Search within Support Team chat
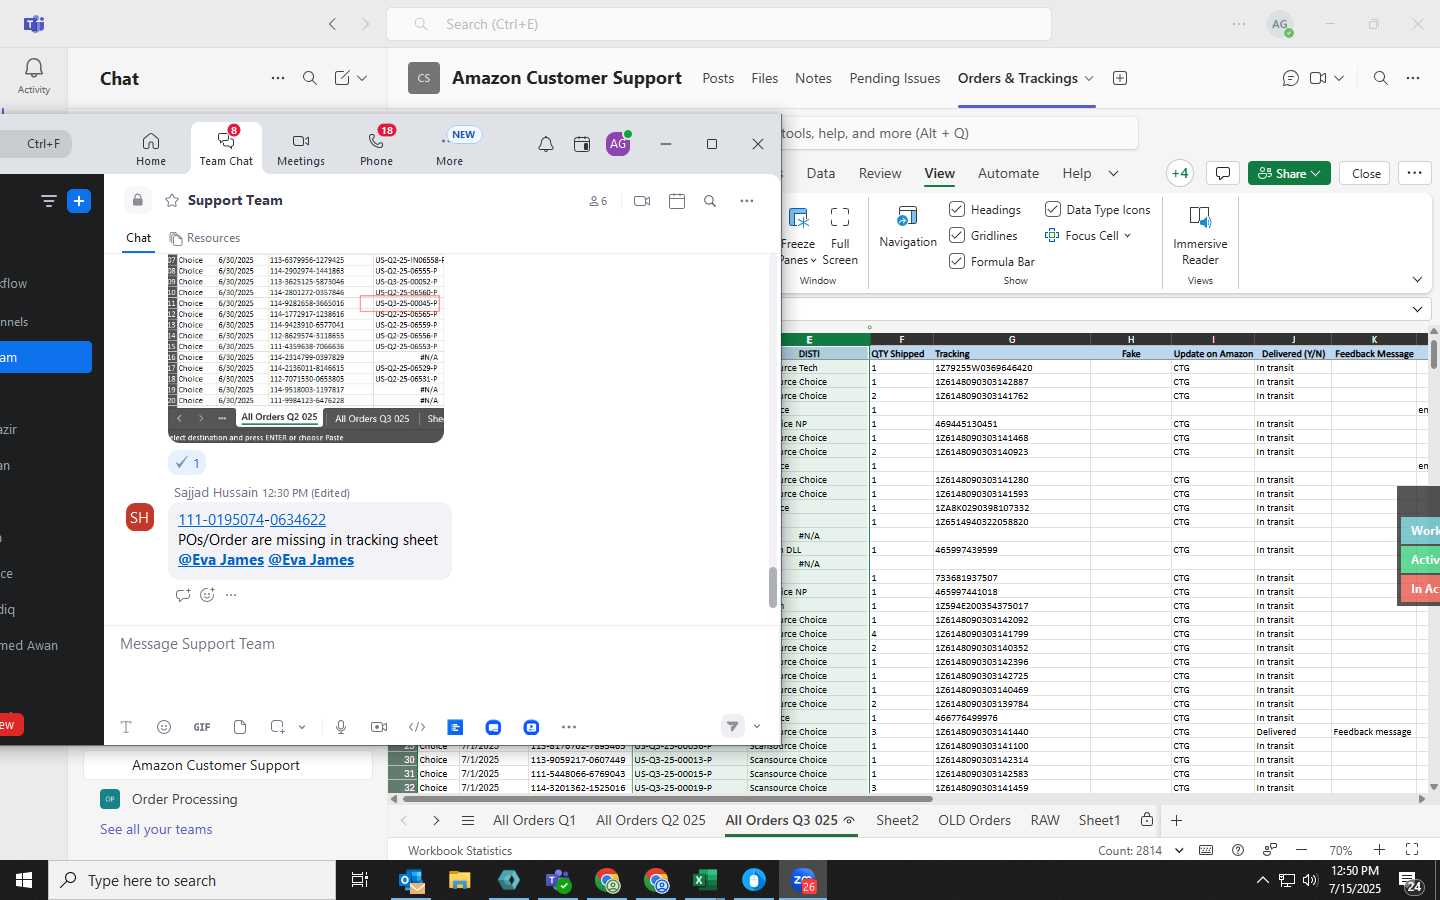Image resolution: width=1440 pixels, height=900 pixels. click(x=710, y=201)
